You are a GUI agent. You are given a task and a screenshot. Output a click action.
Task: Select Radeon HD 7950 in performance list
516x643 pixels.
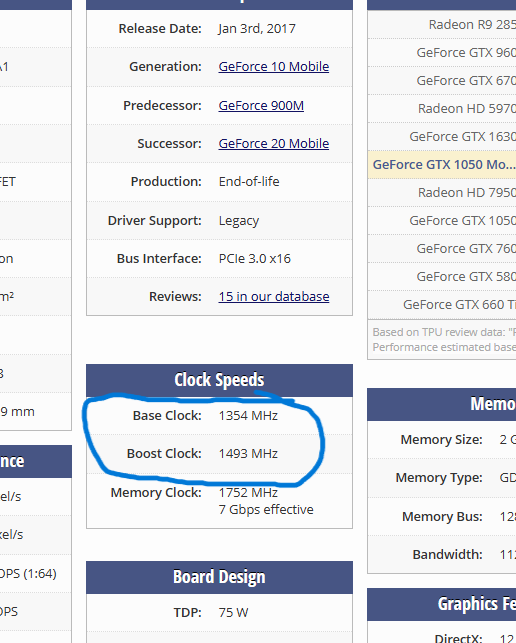[467, 192]
